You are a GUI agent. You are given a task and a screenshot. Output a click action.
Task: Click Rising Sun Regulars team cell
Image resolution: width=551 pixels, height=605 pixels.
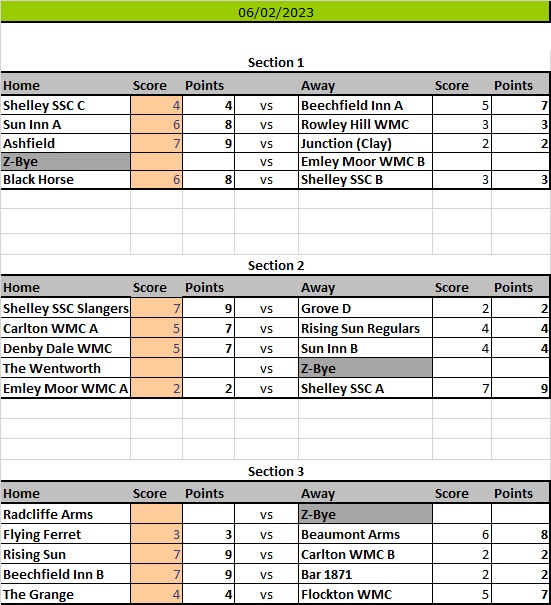pos(365,328)
